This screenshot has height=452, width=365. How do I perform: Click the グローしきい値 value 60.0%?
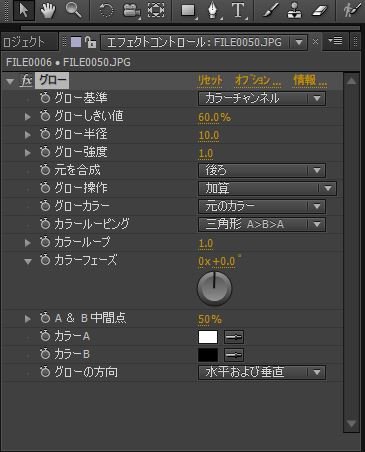pyautogui.click(x=214, y=117)
